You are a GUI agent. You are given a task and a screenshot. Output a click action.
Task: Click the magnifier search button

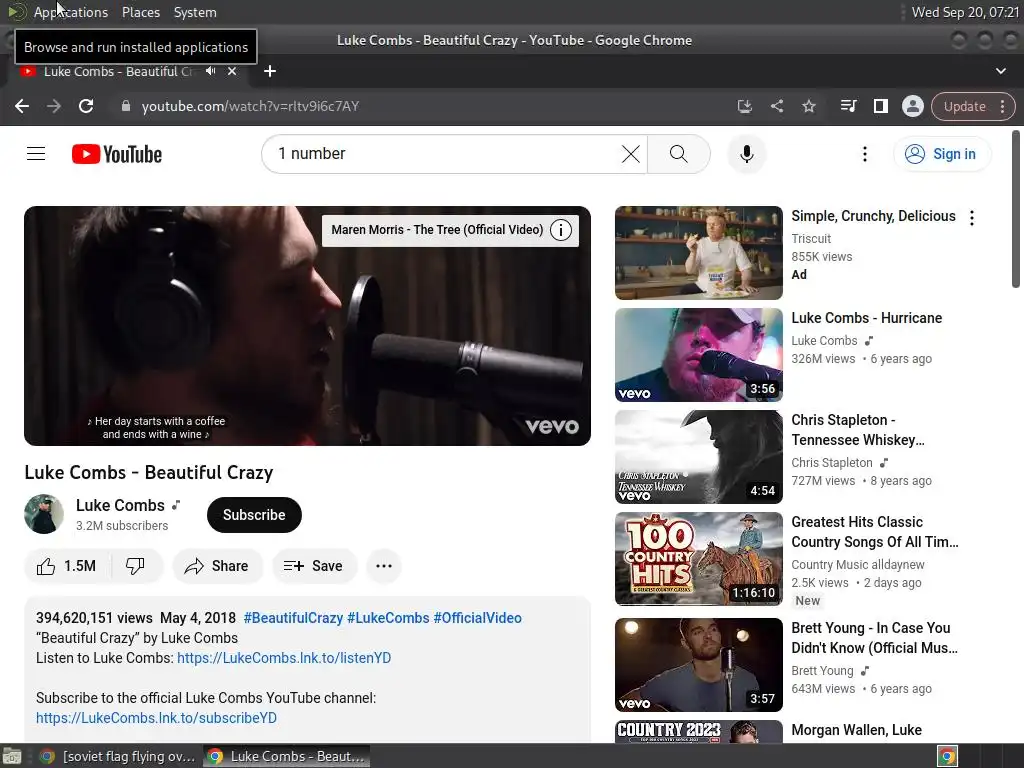click(679, 154)
